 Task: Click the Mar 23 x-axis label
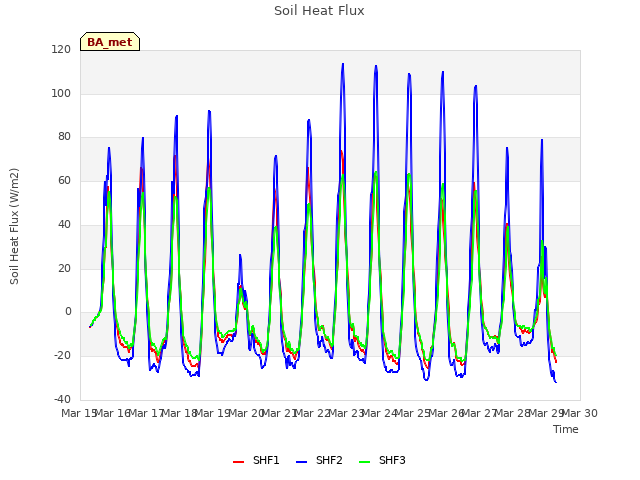tap(346, 413)
